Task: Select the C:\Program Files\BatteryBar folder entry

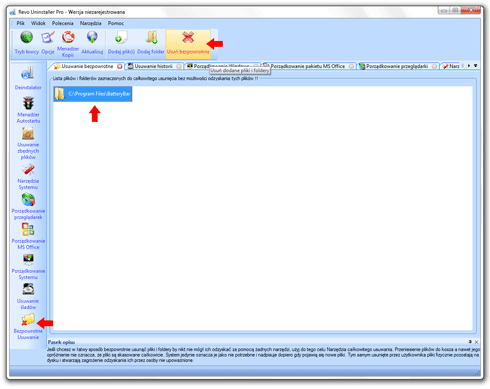Action: click(93, 94)
